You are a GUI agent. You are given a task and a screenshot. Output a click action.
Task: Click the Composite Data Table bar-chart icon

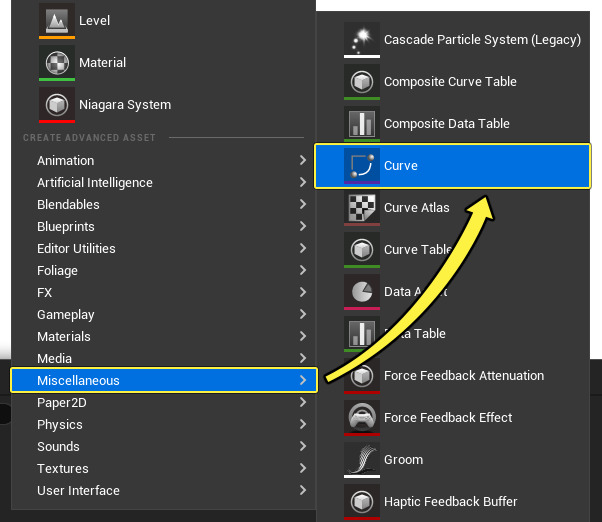pos(362,124)
